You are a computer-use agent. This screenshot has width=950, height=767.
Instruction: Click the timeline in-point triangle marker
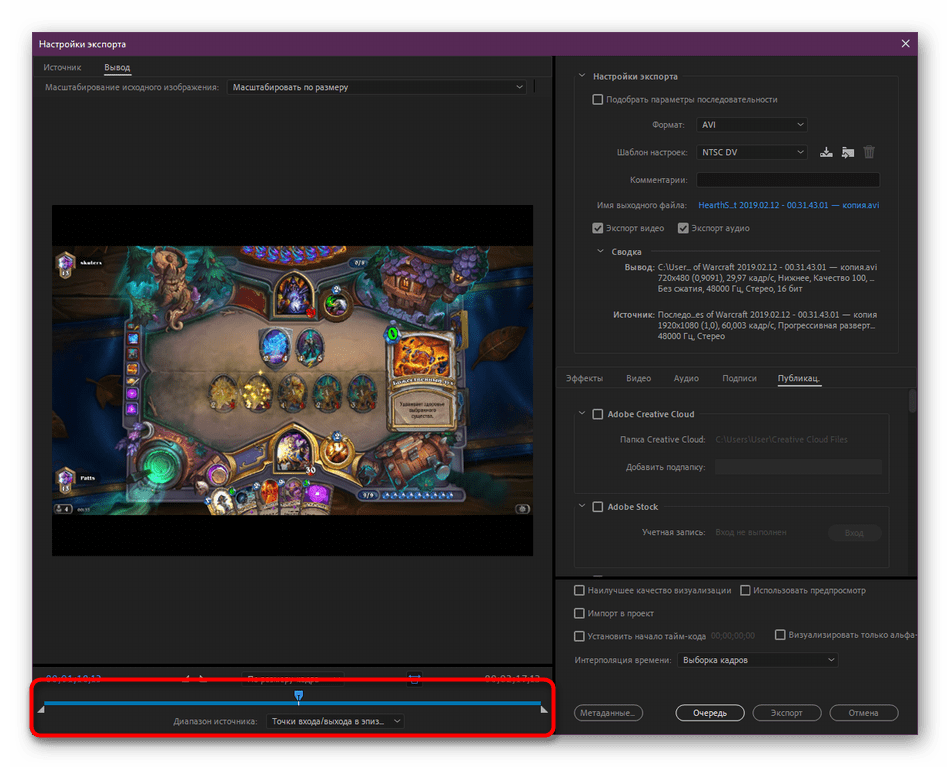41,709
